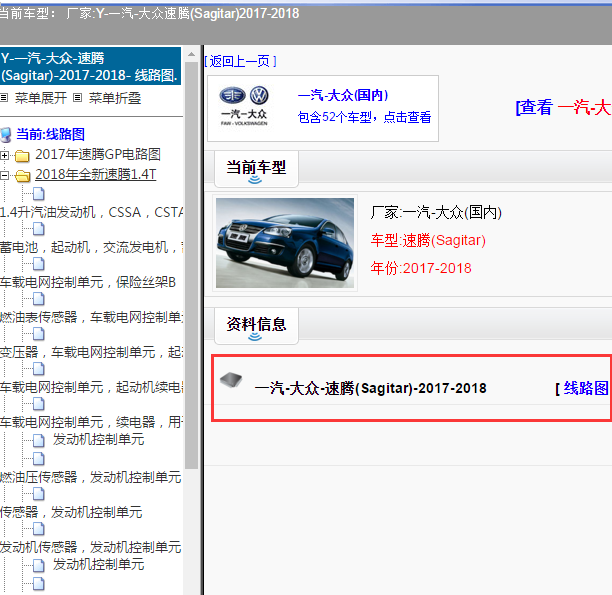Screen dimensions: 612x595
Task: Click the 2017年速腾GP电路图 folder icon
Action: (x=22, y=156)
